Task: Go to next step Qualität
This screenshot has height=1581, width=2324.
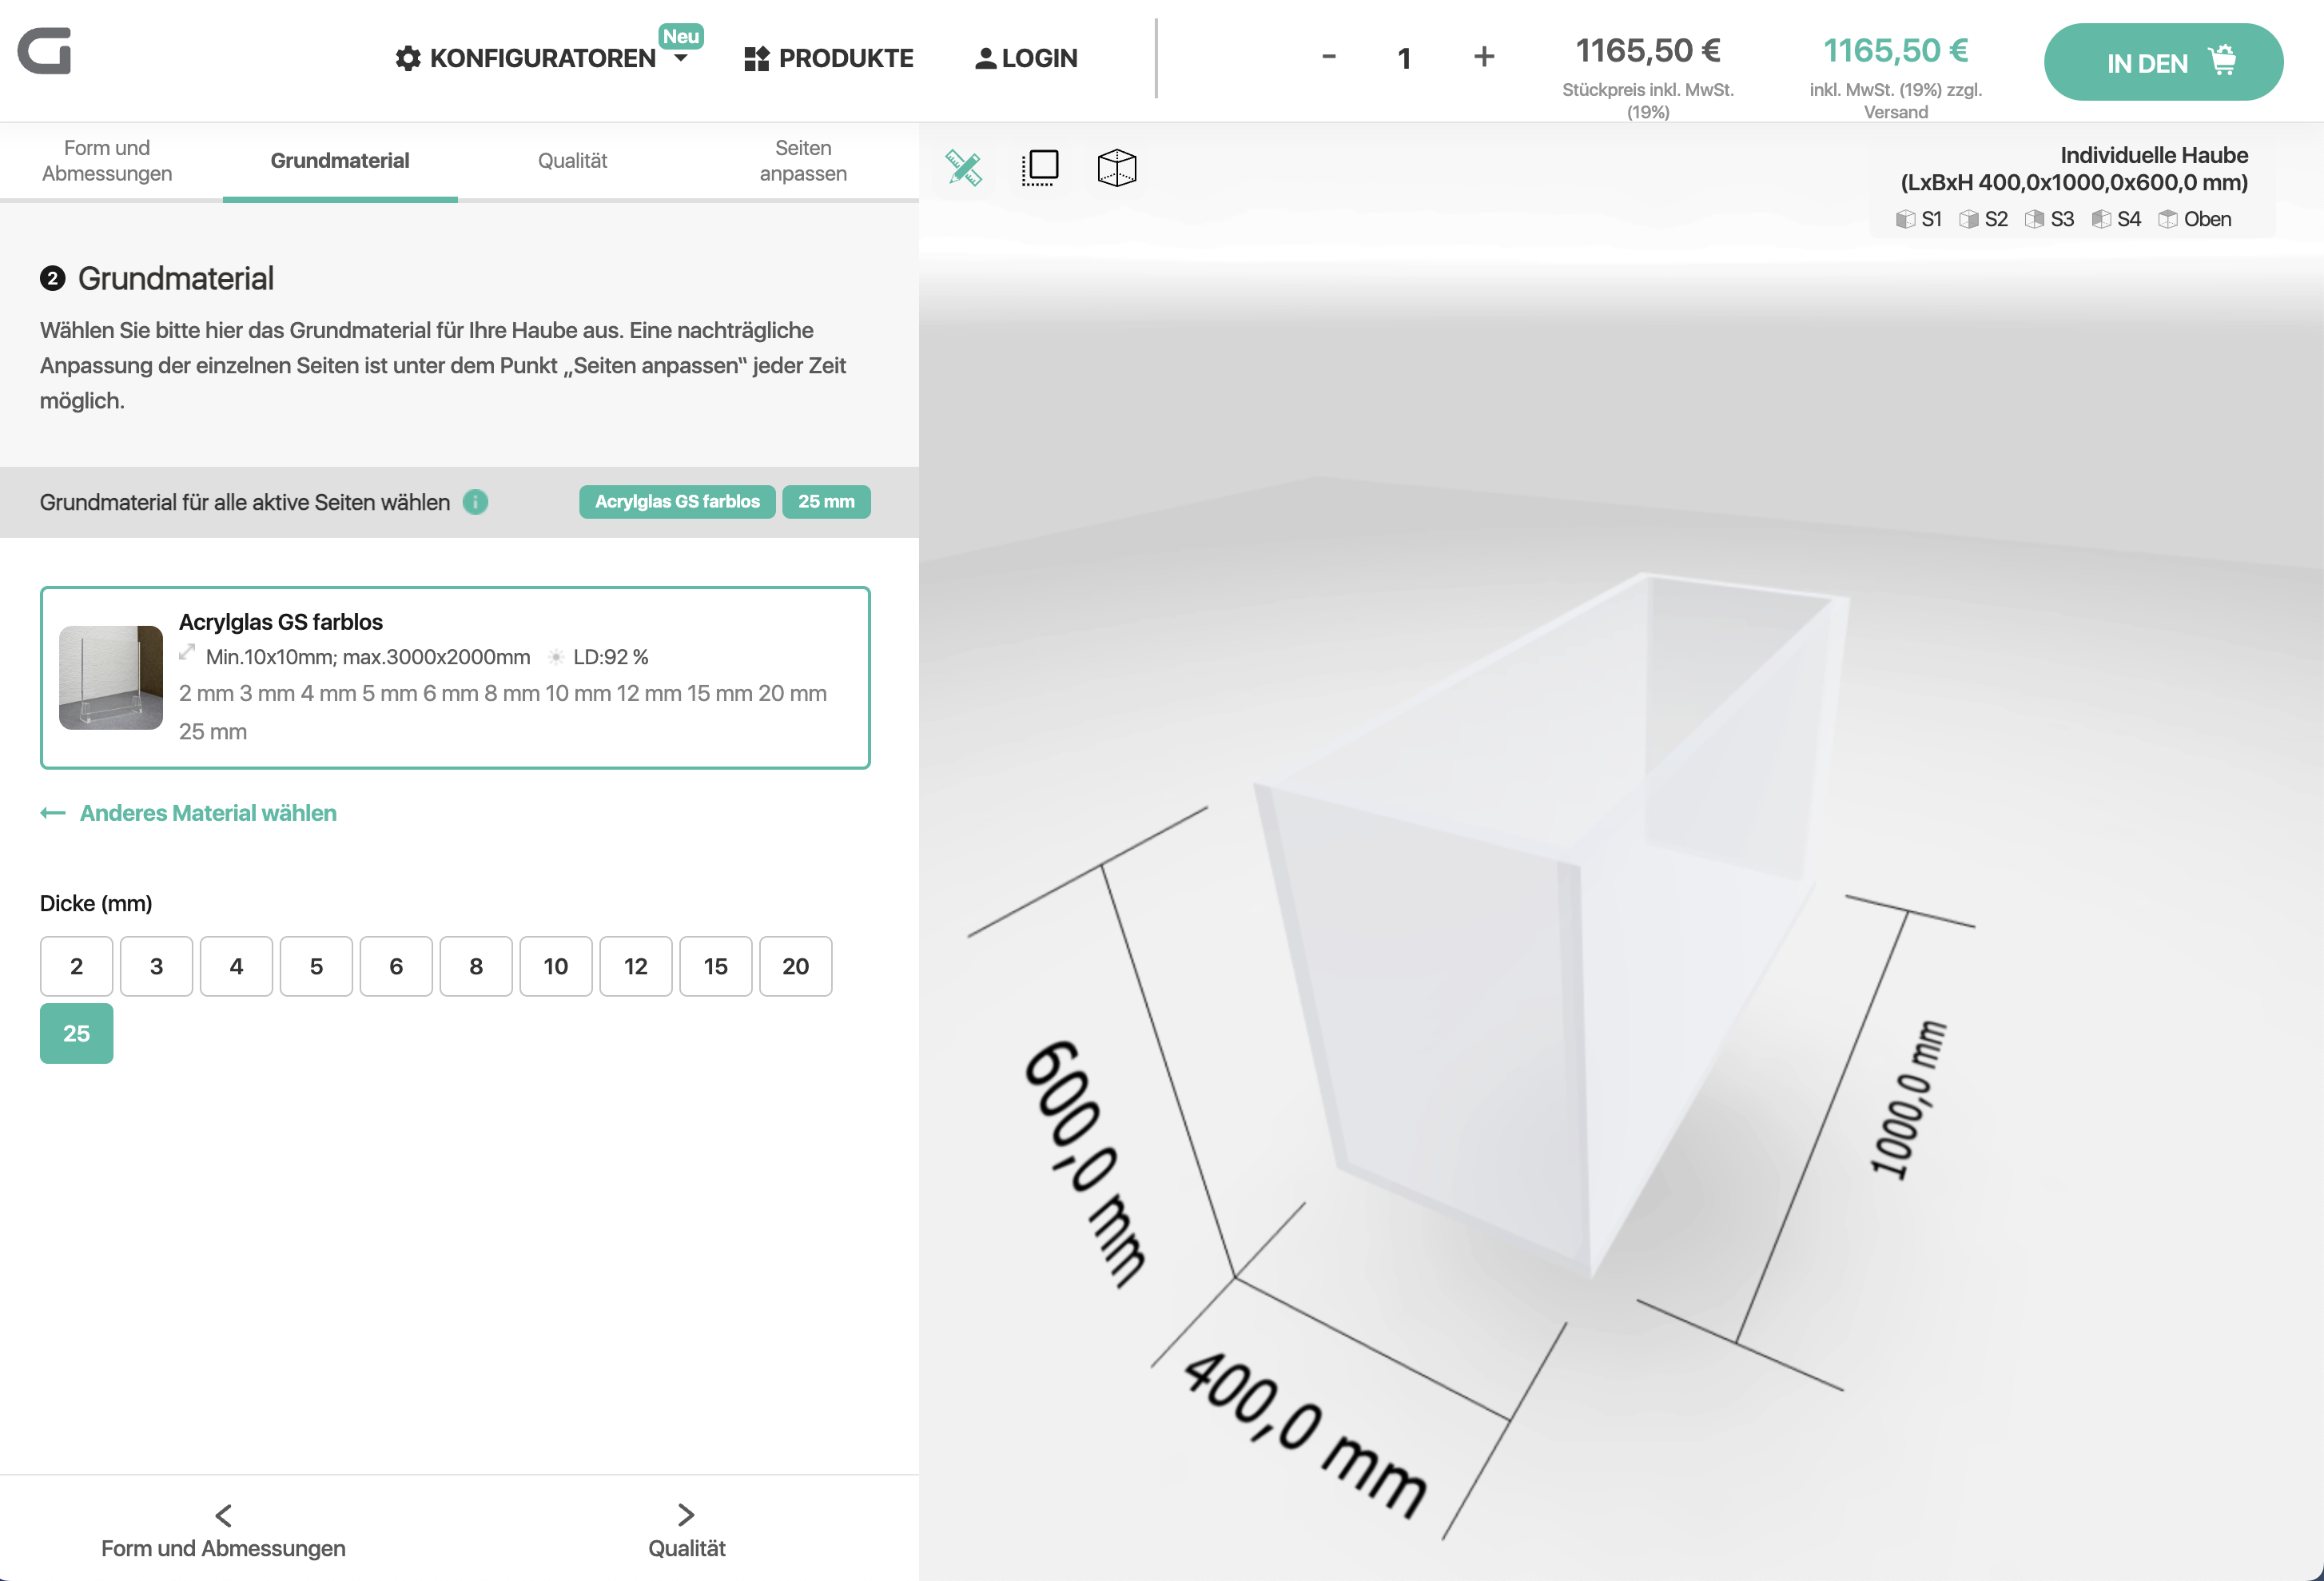Action: click(x=686, y=1531)
